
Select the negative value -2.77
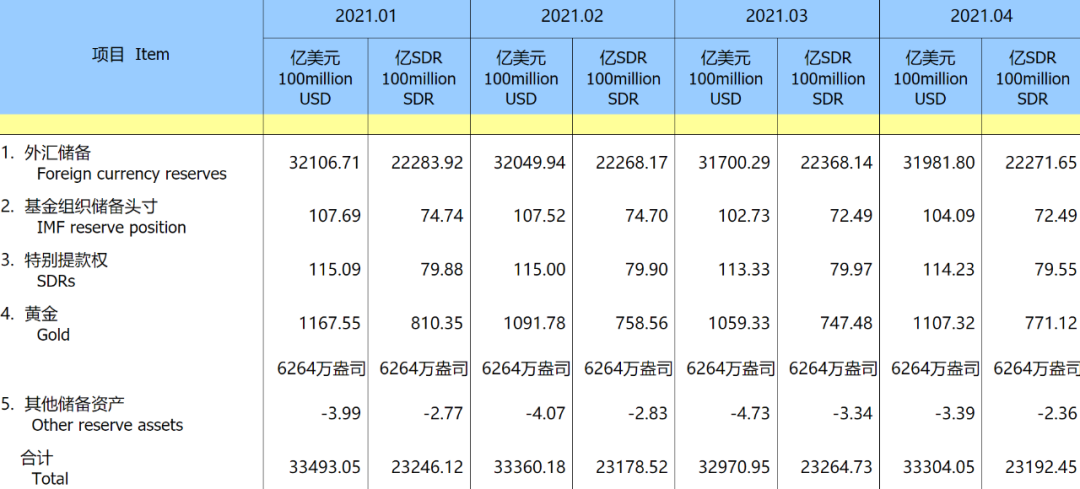(x=443, y=414)
